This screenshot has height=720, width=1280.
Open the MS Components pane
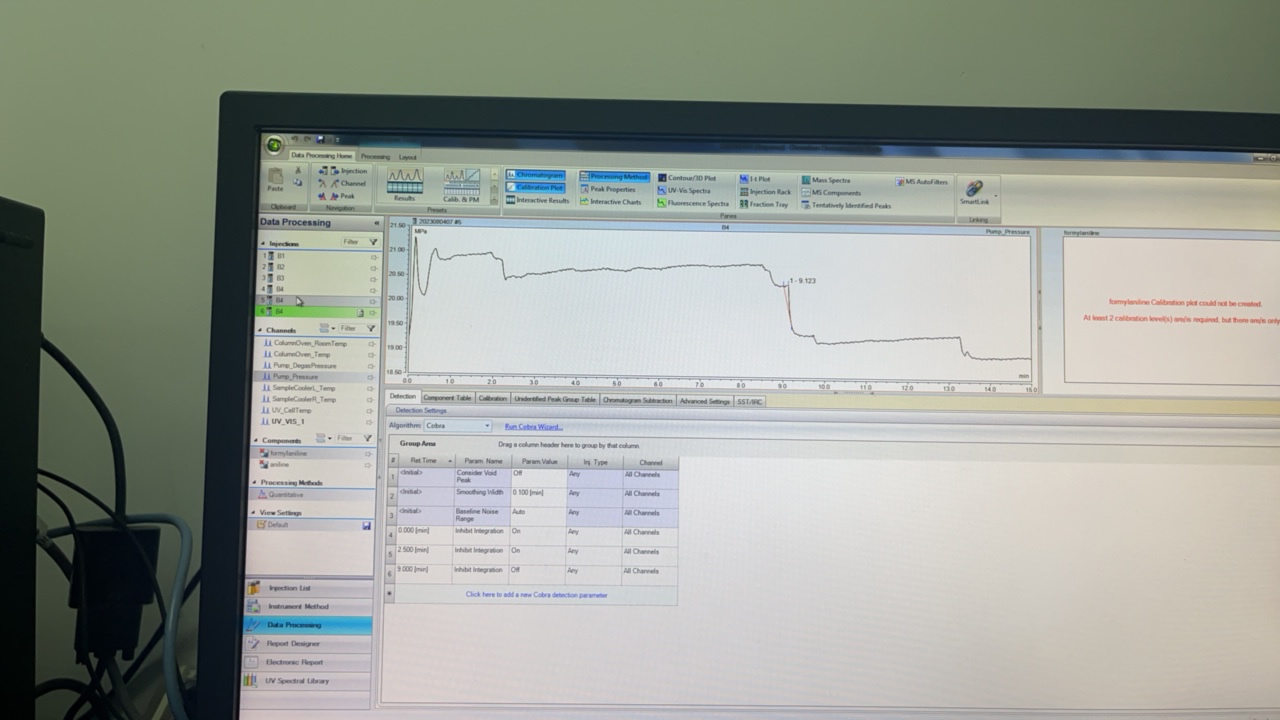[830, 193]
